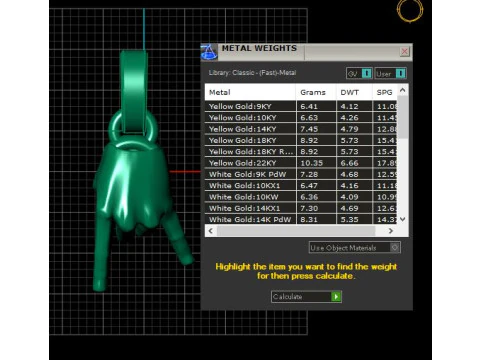The height and width of the screenshot is (360, 480).
Task: Select the White Gold:10KW row
Action: (x=301, y=197)
